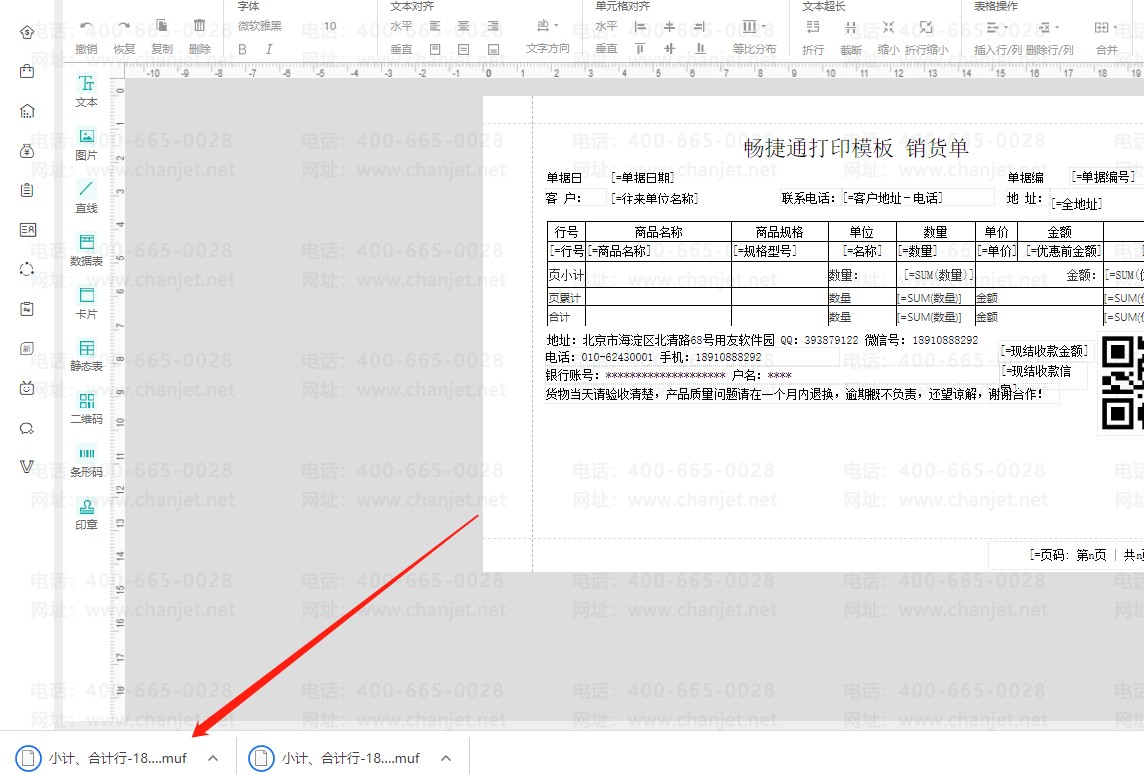The width and height of the screenshot is (1144, 774).
Task: Click the 删除 trash icon
Action: click(199, 26)
